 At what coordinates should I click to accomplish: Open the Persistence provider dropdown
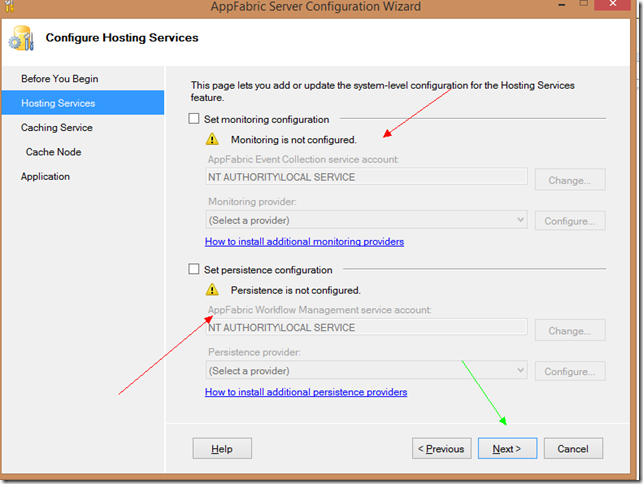click(x=366, y=370)
